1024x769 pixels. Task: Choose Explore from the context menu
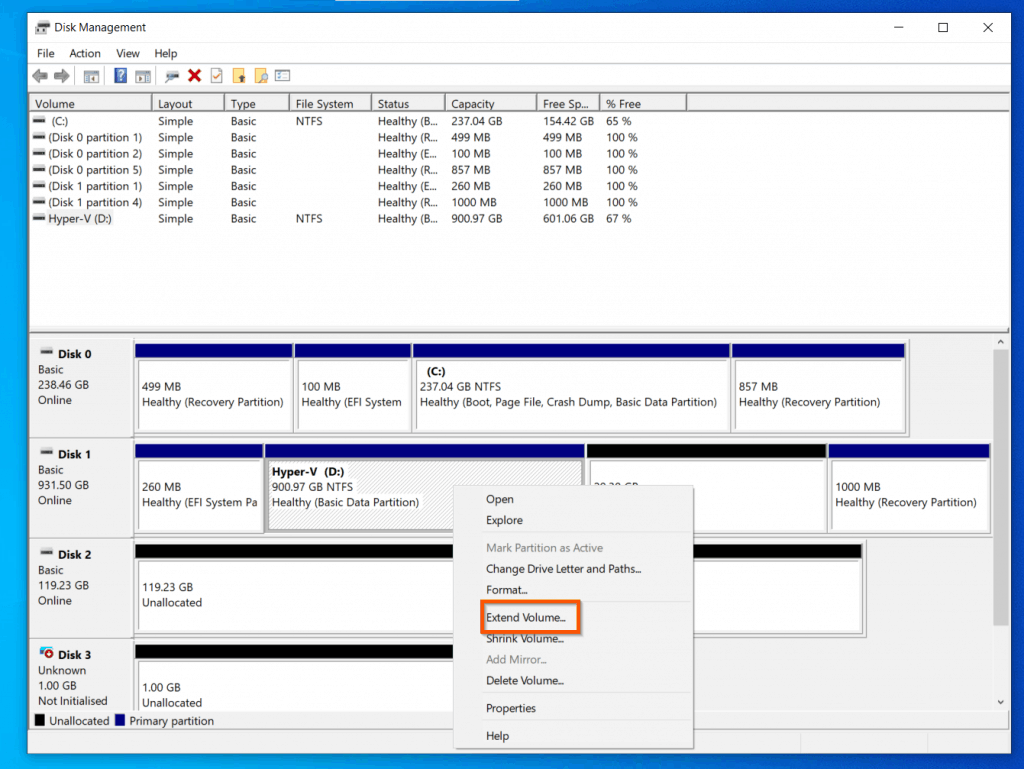(x=573, y=520)
